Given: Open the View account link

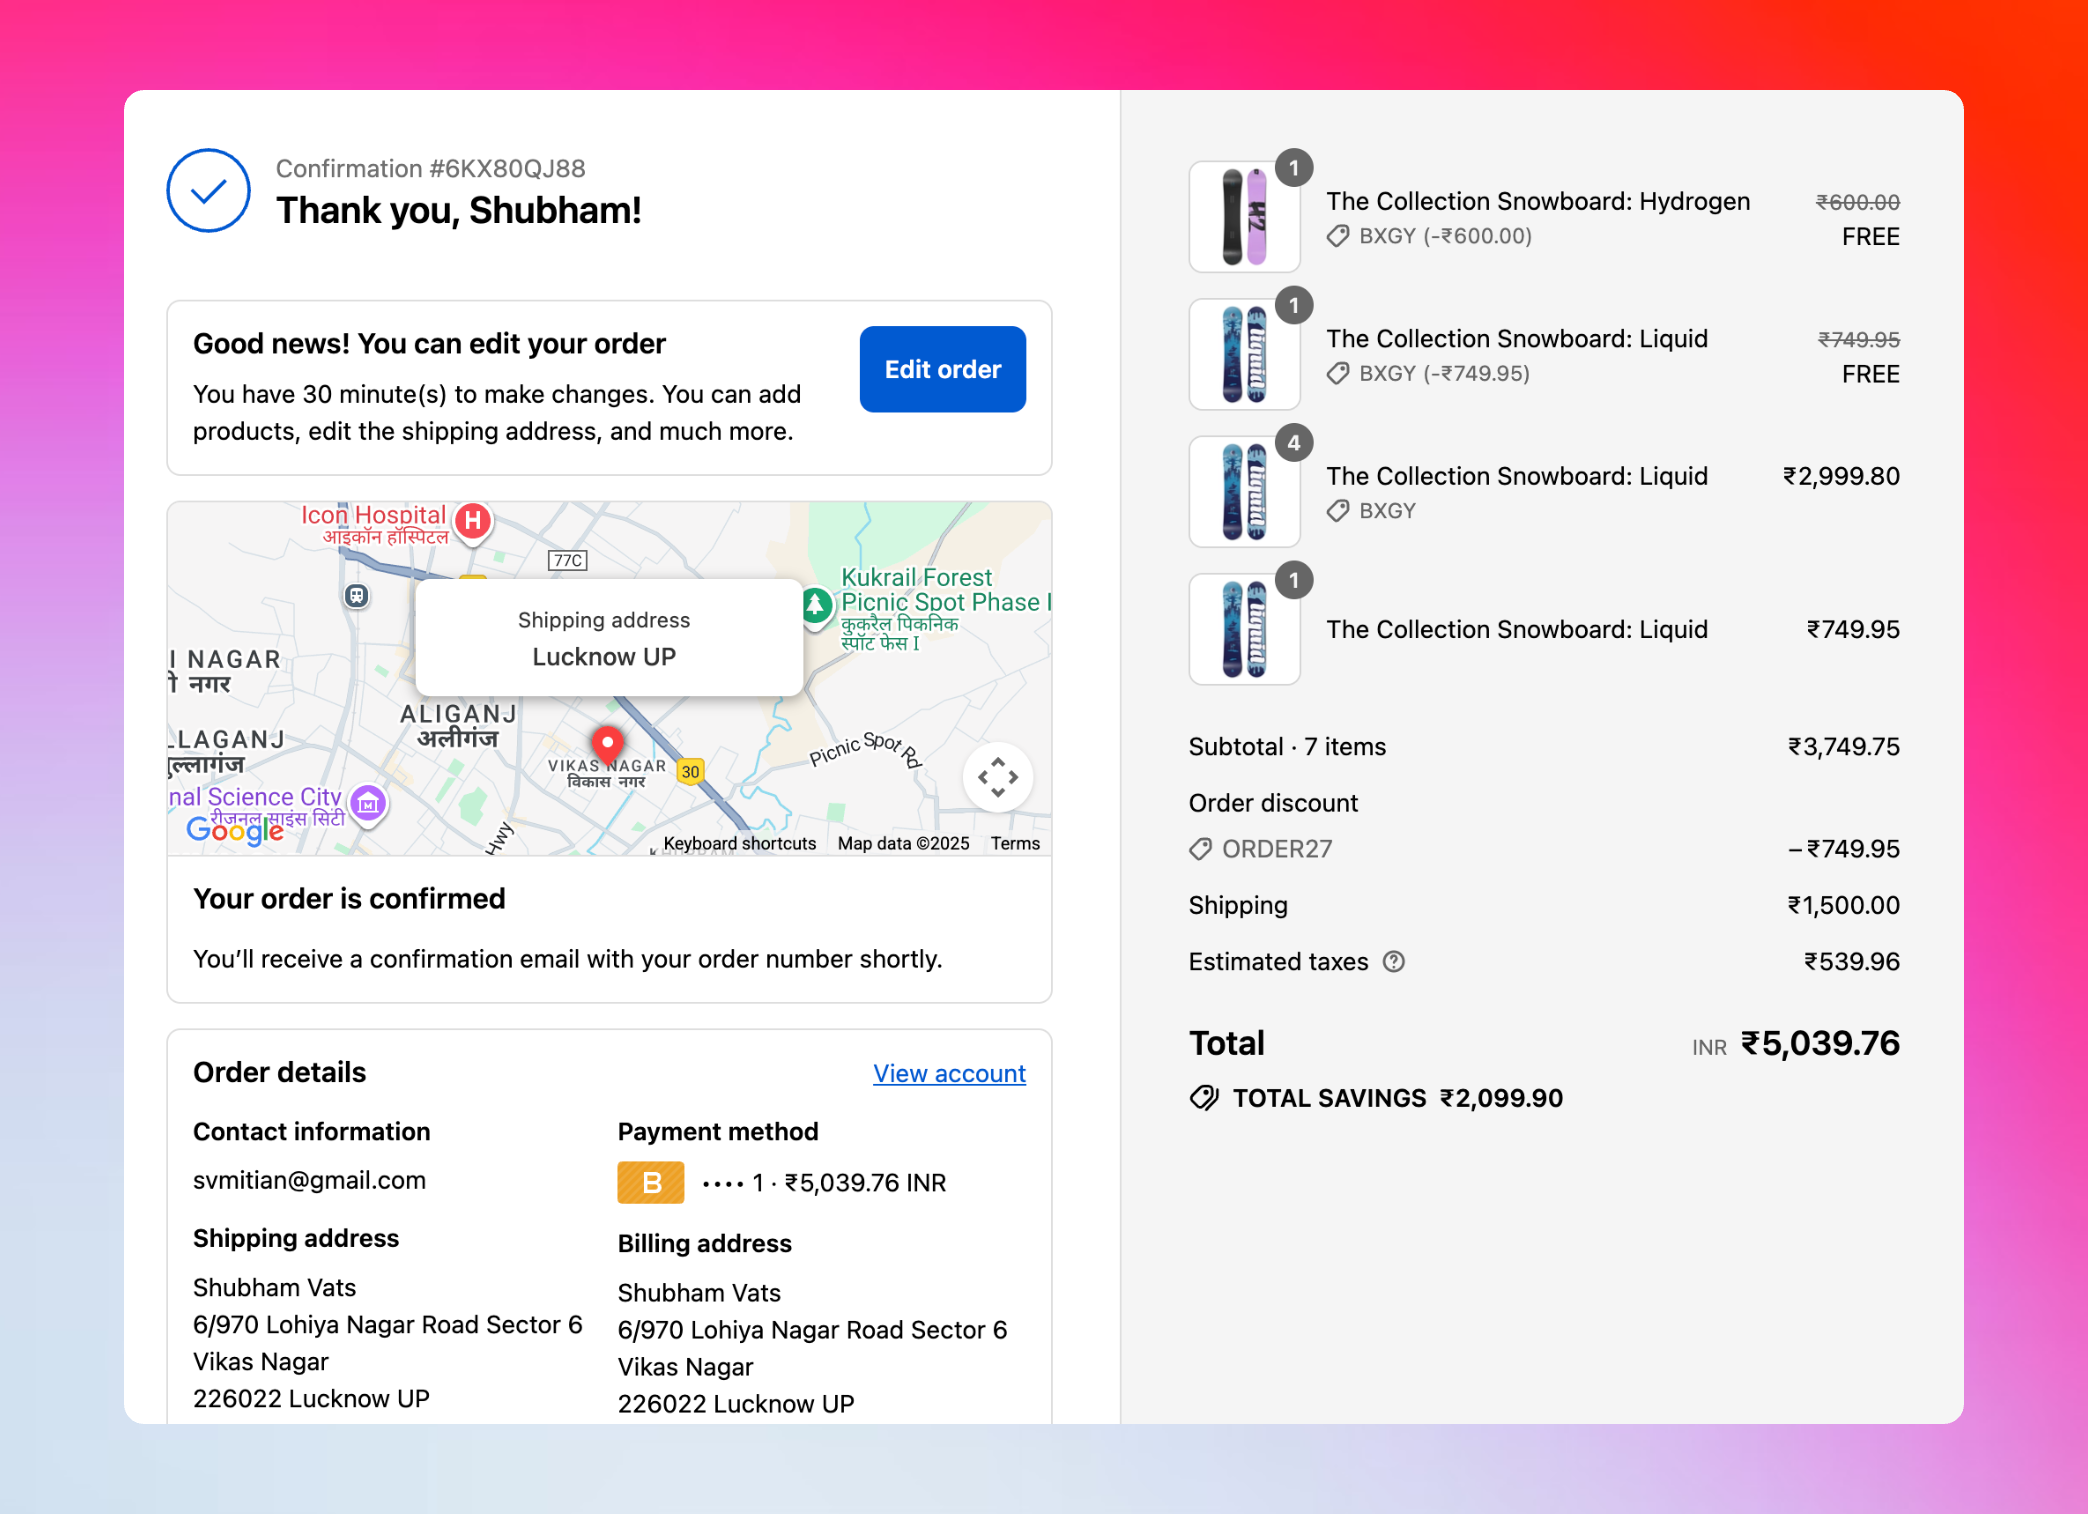Looking at the screenshot, I should click(x=948, y=1073).
